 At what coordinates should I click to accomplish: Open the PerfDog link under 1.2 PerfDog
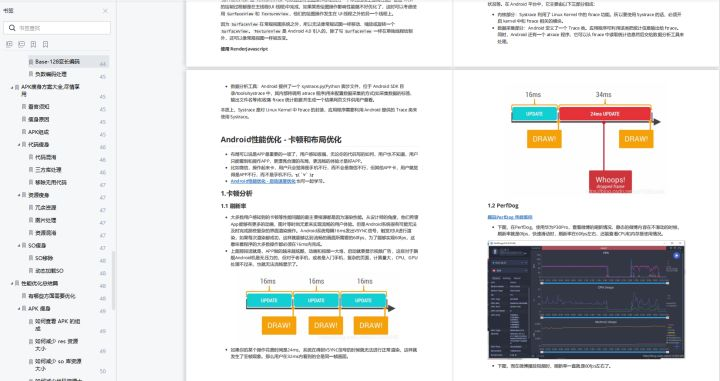point(510,217)
